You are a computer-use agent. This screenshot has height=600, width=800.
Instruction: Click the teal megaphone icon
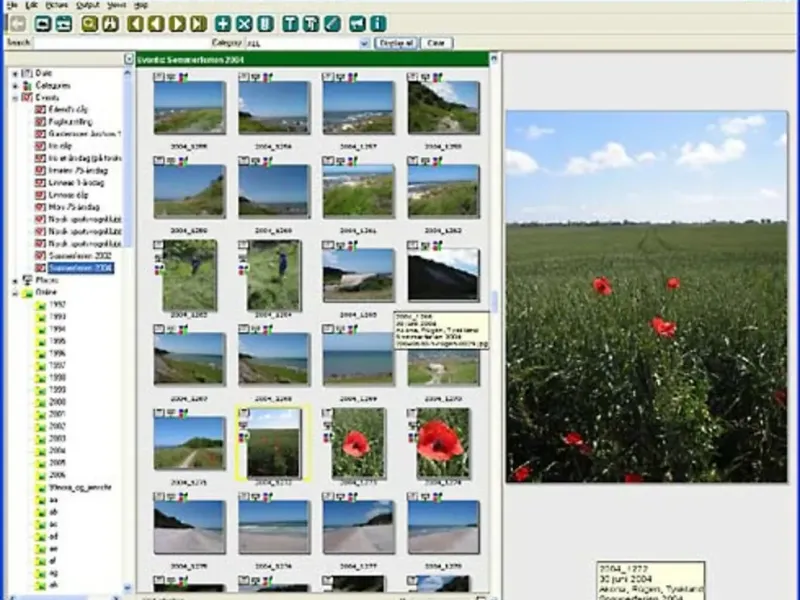click(357, 23)
